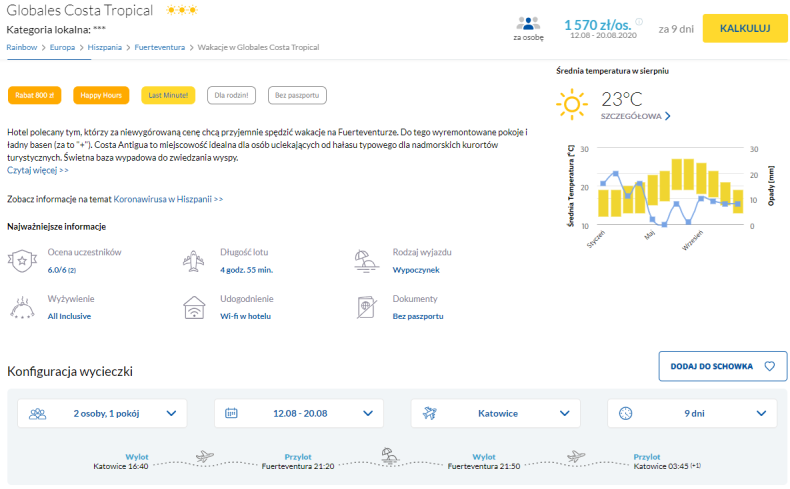Viewport: 790px width, 489px height.
Task: Open 'Czytaj więcej >>' link
Action: pyautogui.click(x=38, y=170)
